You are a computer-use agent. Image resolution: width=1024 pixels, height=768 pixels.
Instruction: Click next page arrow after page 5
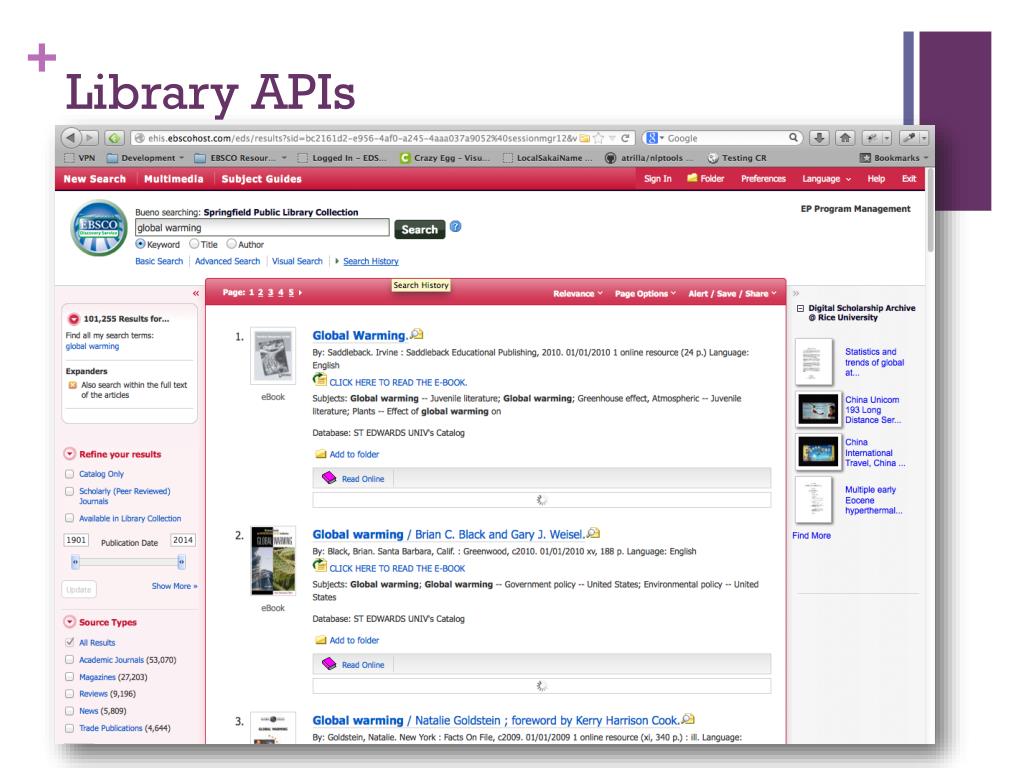[300, 293]
